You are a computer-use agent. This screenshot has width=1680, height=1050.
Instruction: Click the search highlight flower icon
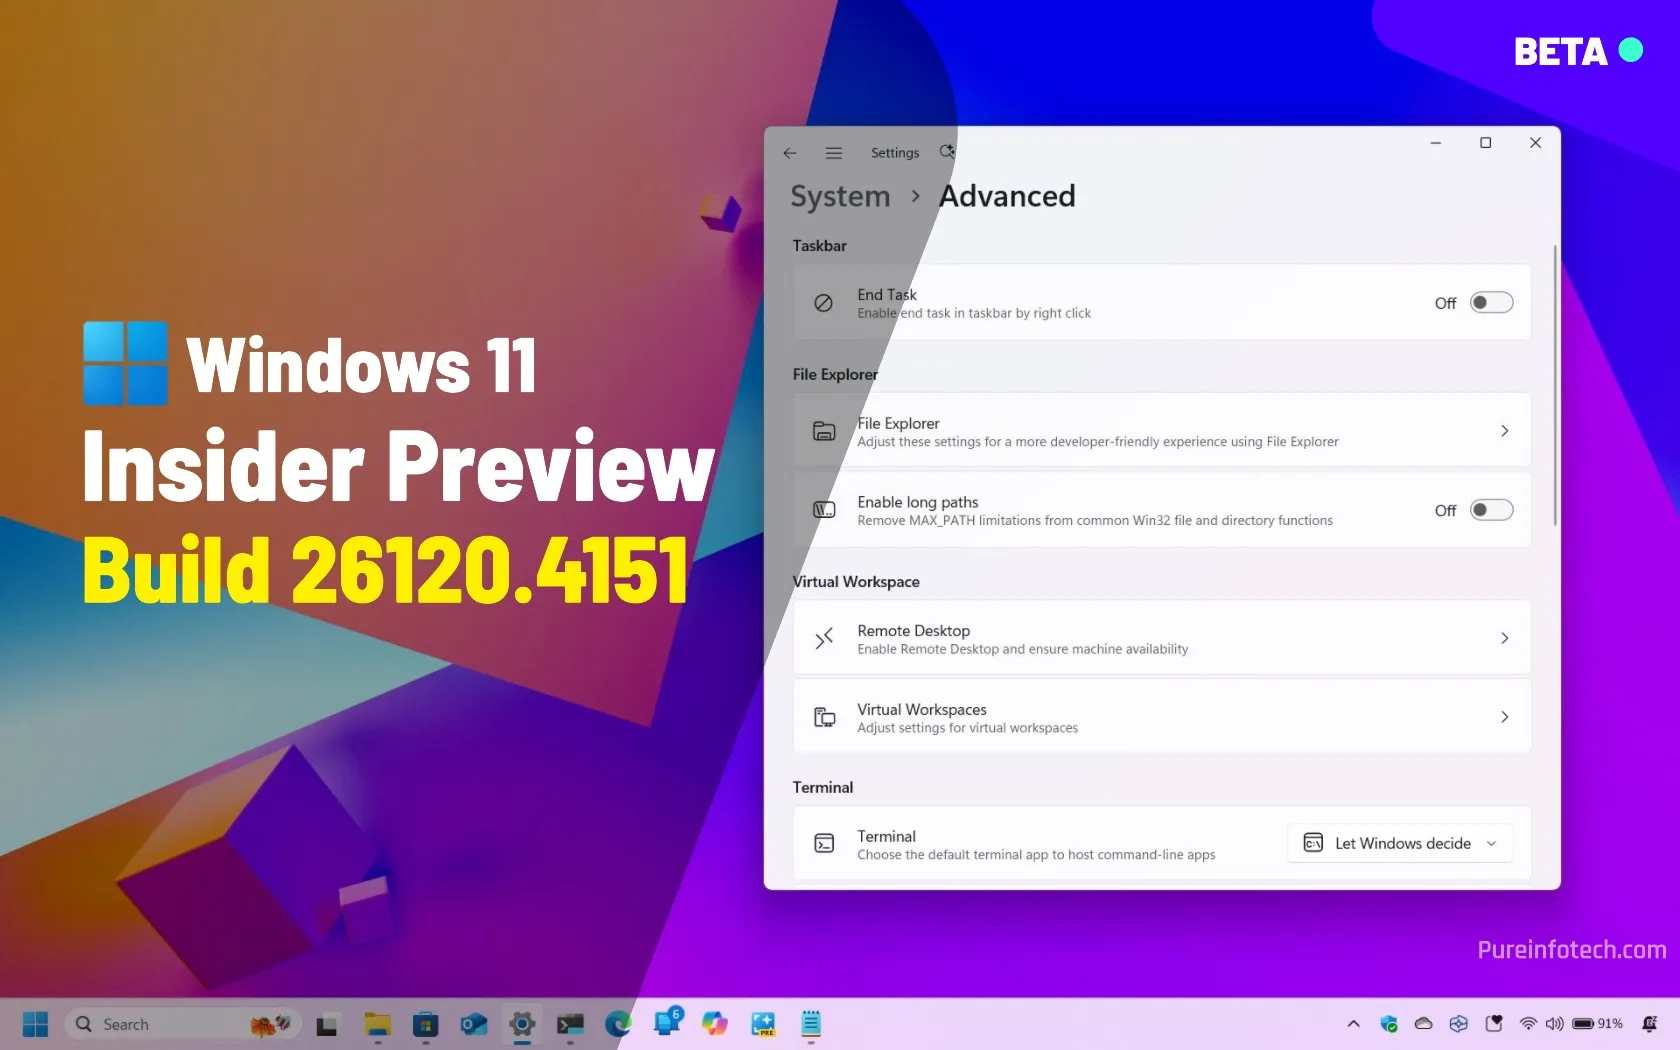[270, 1024]
